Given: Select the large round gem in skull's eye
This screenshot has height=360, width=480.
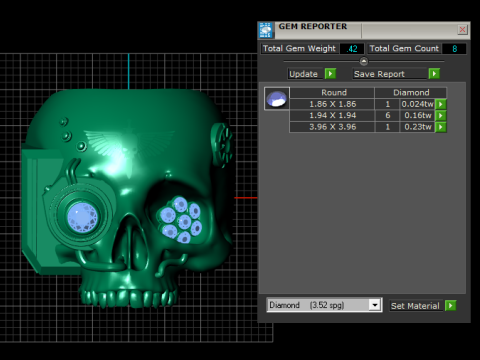Looking at the screenshot, I should pyautogui.click(x=83, y=217).
